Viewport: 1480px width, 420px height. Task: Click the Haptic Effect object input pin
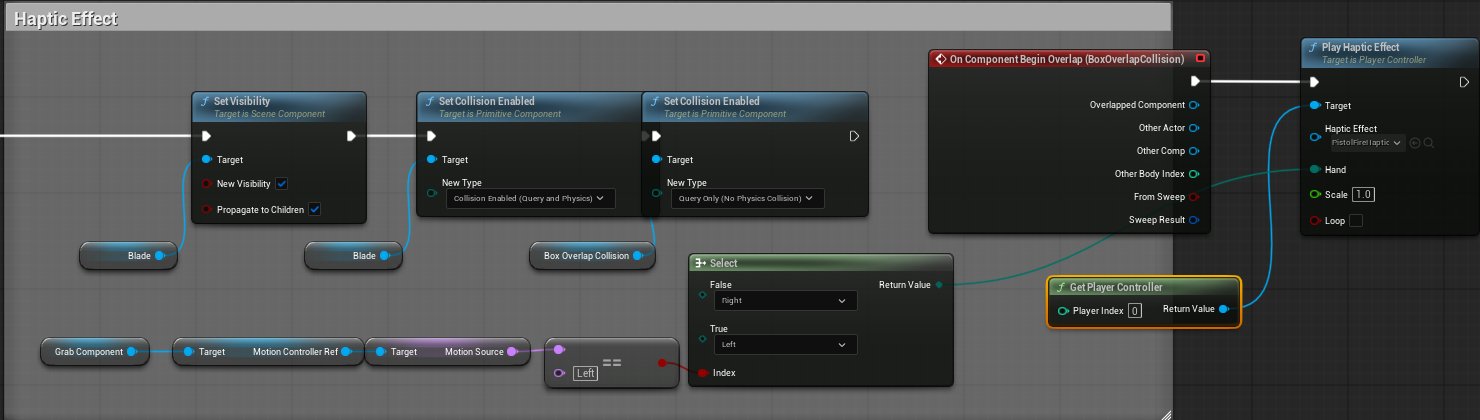pyautogui.click(x=1316, y=136)
